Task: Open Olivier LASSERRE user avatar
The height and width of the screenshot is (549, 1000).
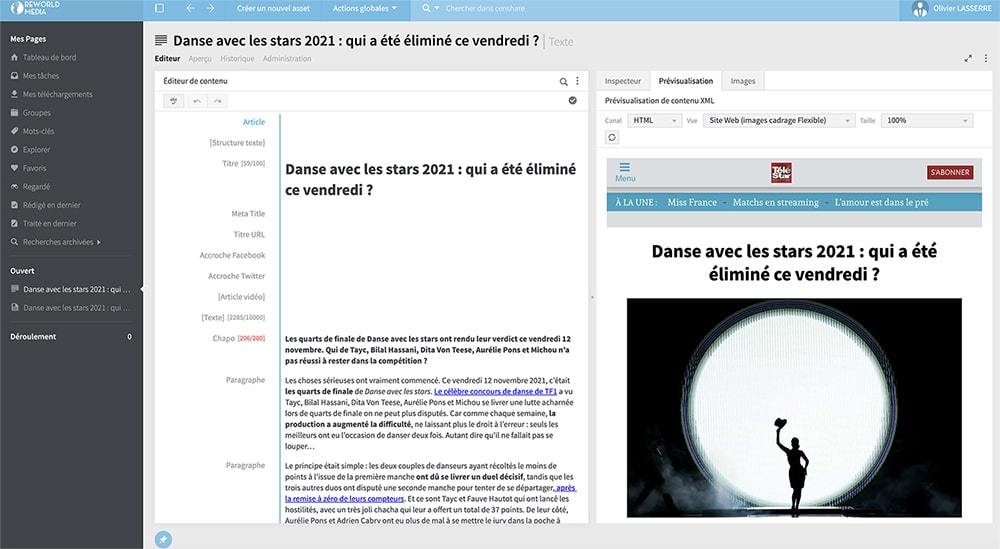Action: pyautogui.click(x=920, y=9)
